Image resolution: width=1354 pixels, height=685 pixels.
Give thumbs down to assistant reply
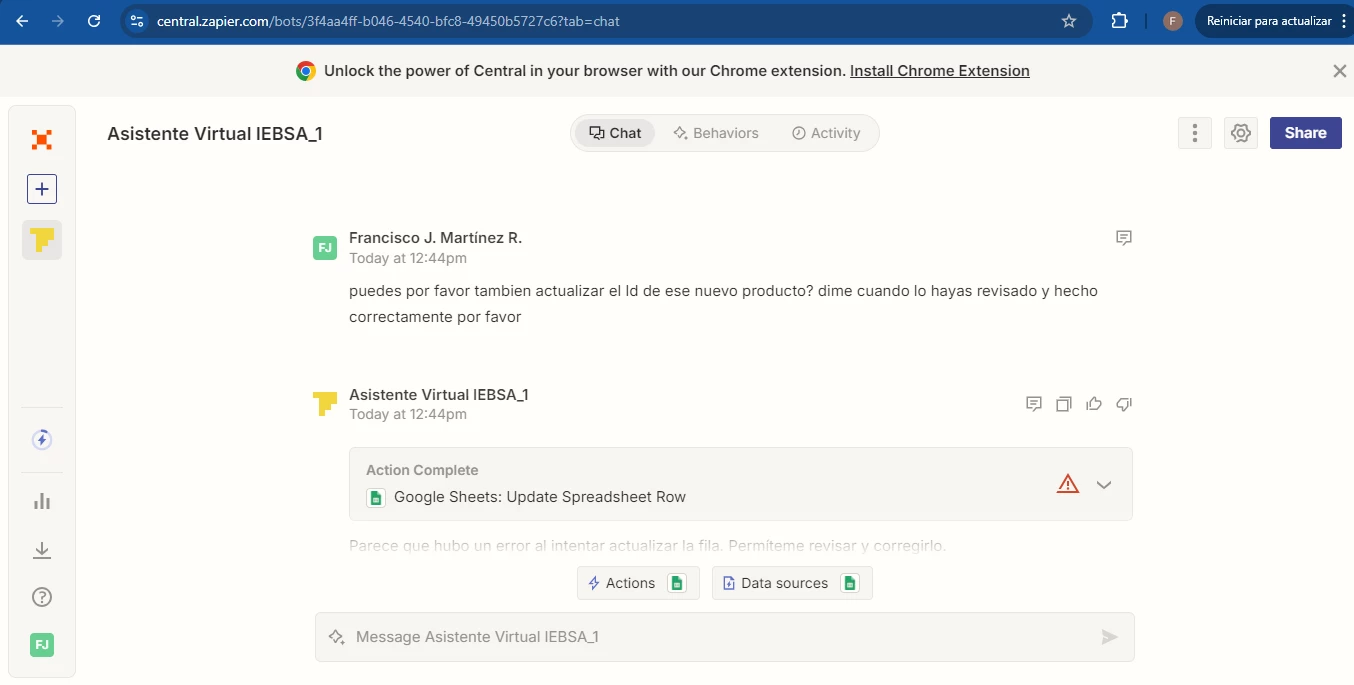pos(1124,404)
